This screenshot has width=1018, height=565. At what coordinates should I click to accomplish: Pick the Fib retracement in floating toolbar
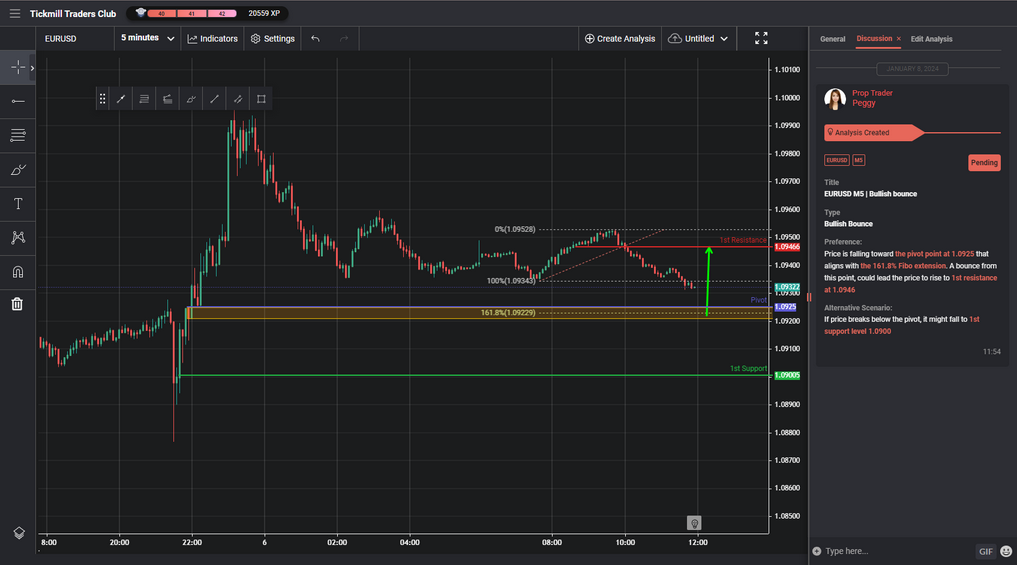(144, 99)
